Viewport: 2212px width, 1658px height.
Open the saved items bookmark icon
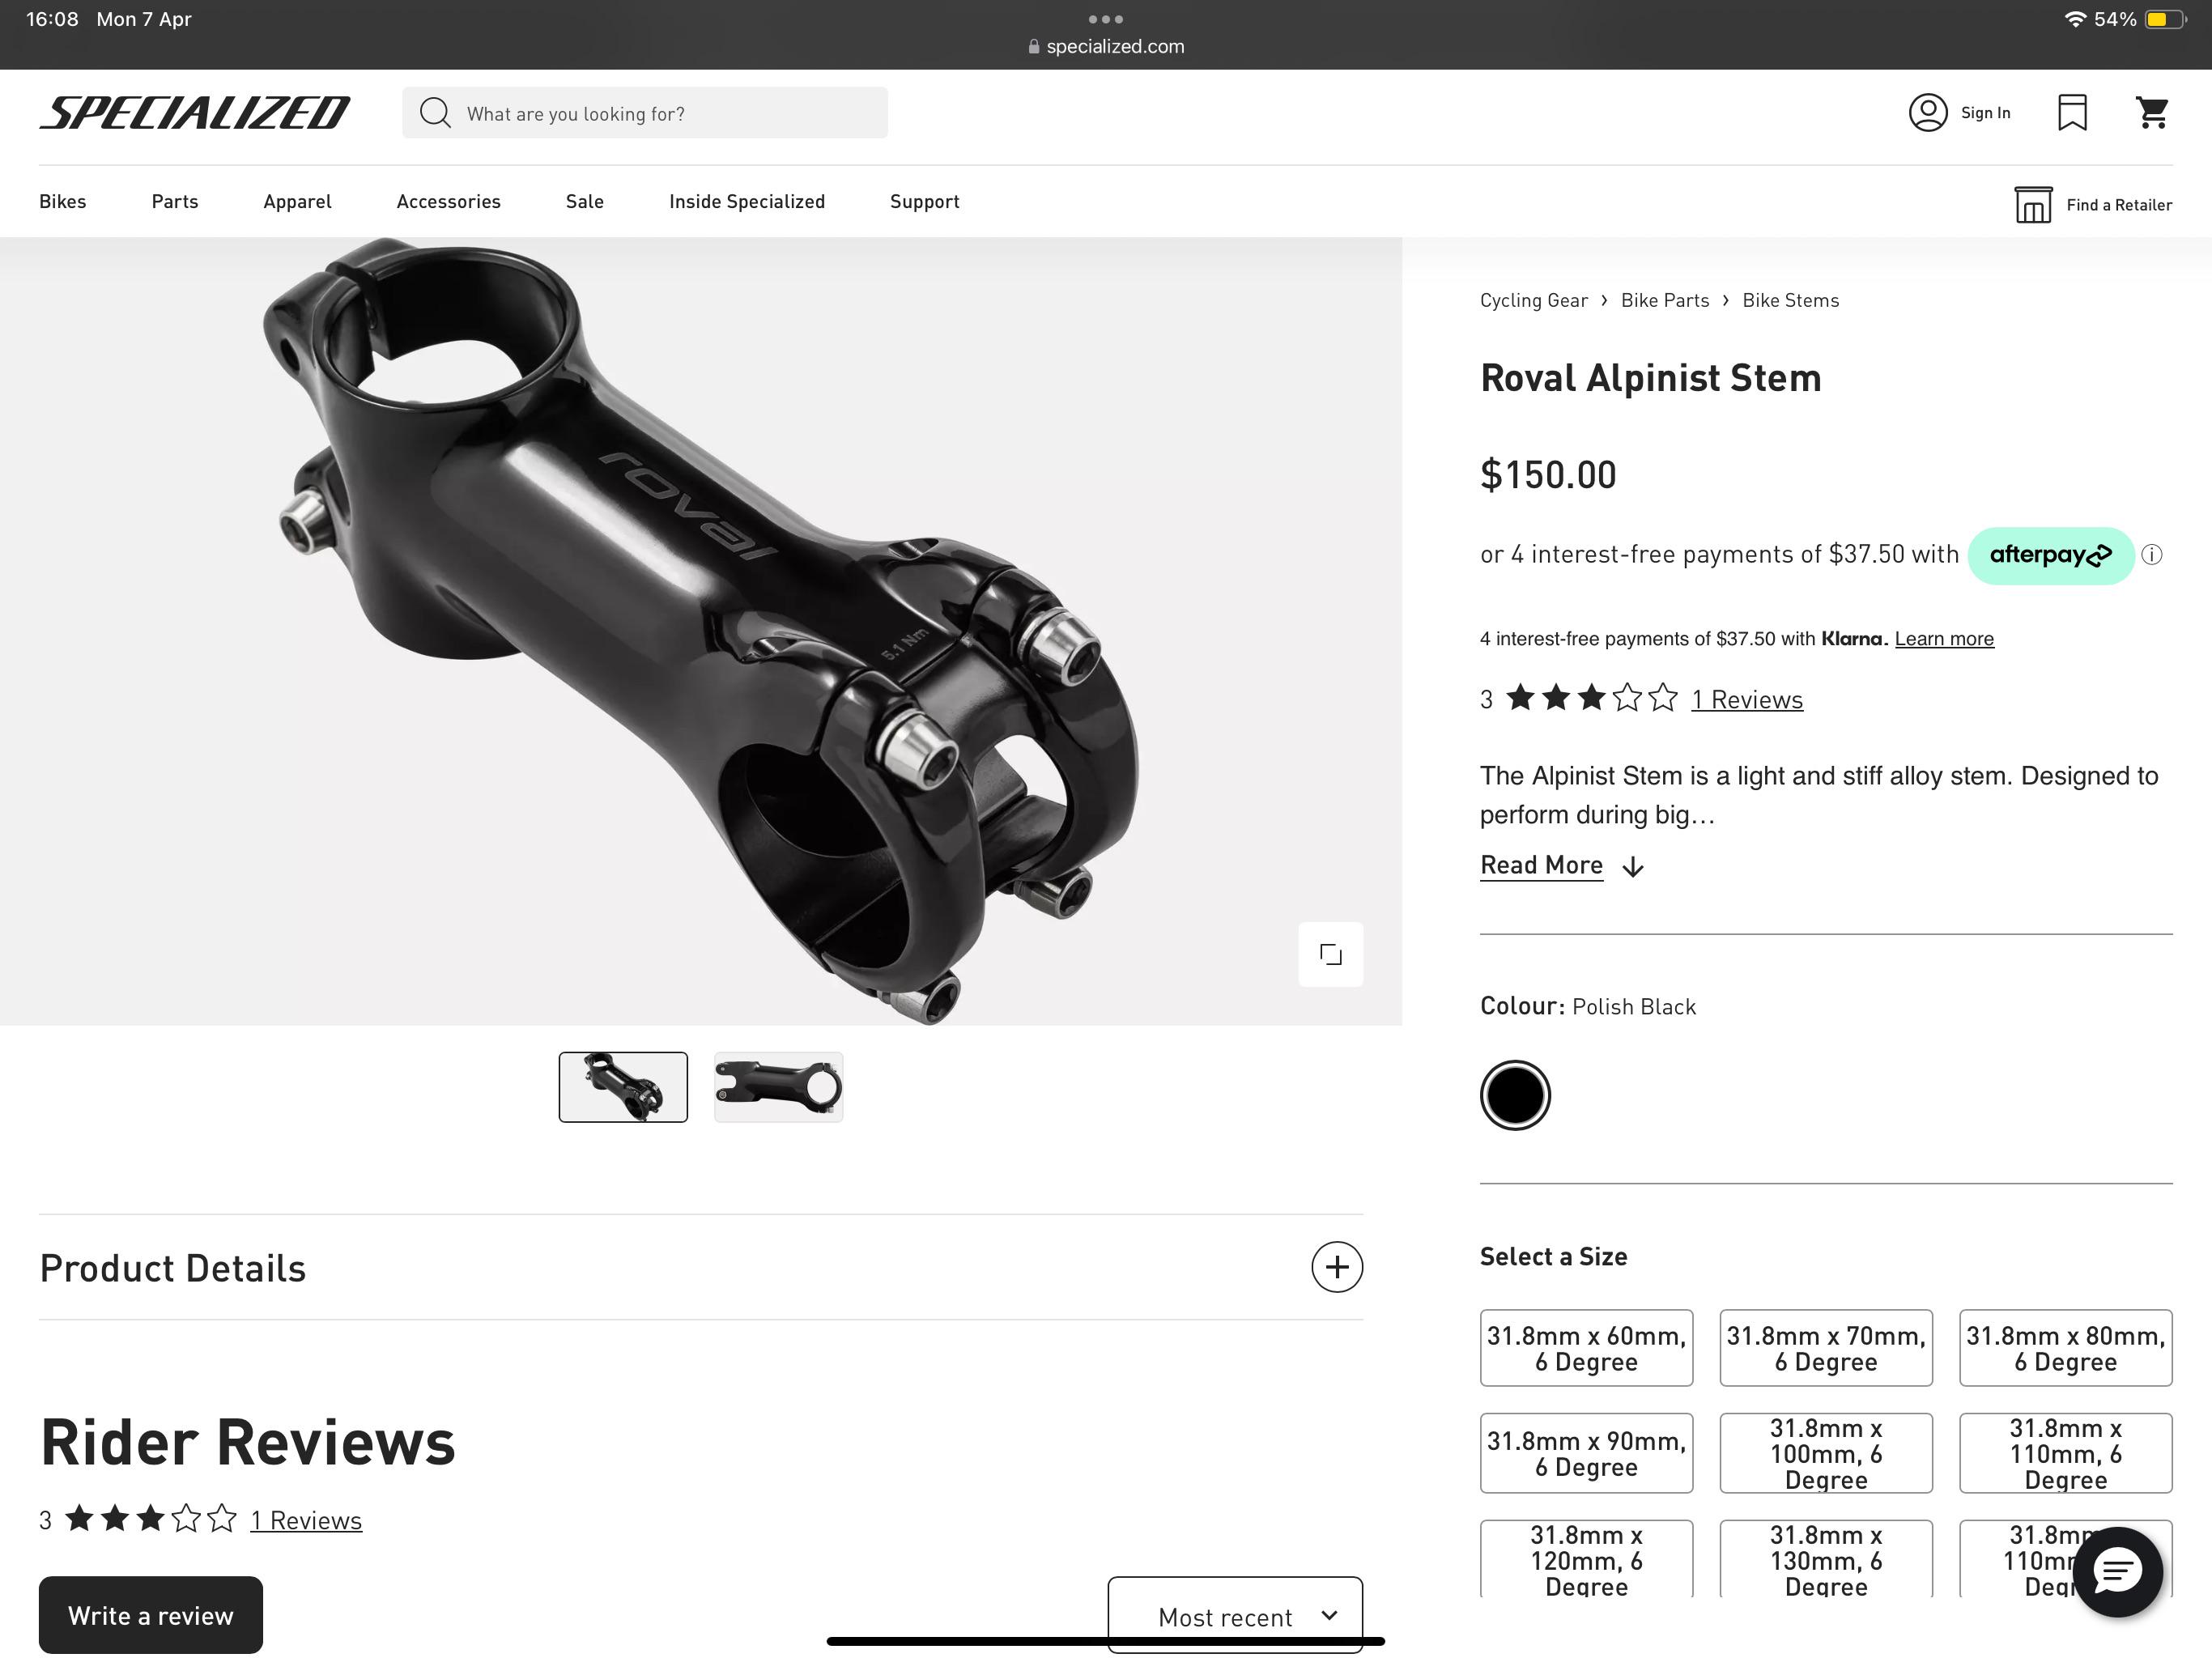2072,113
